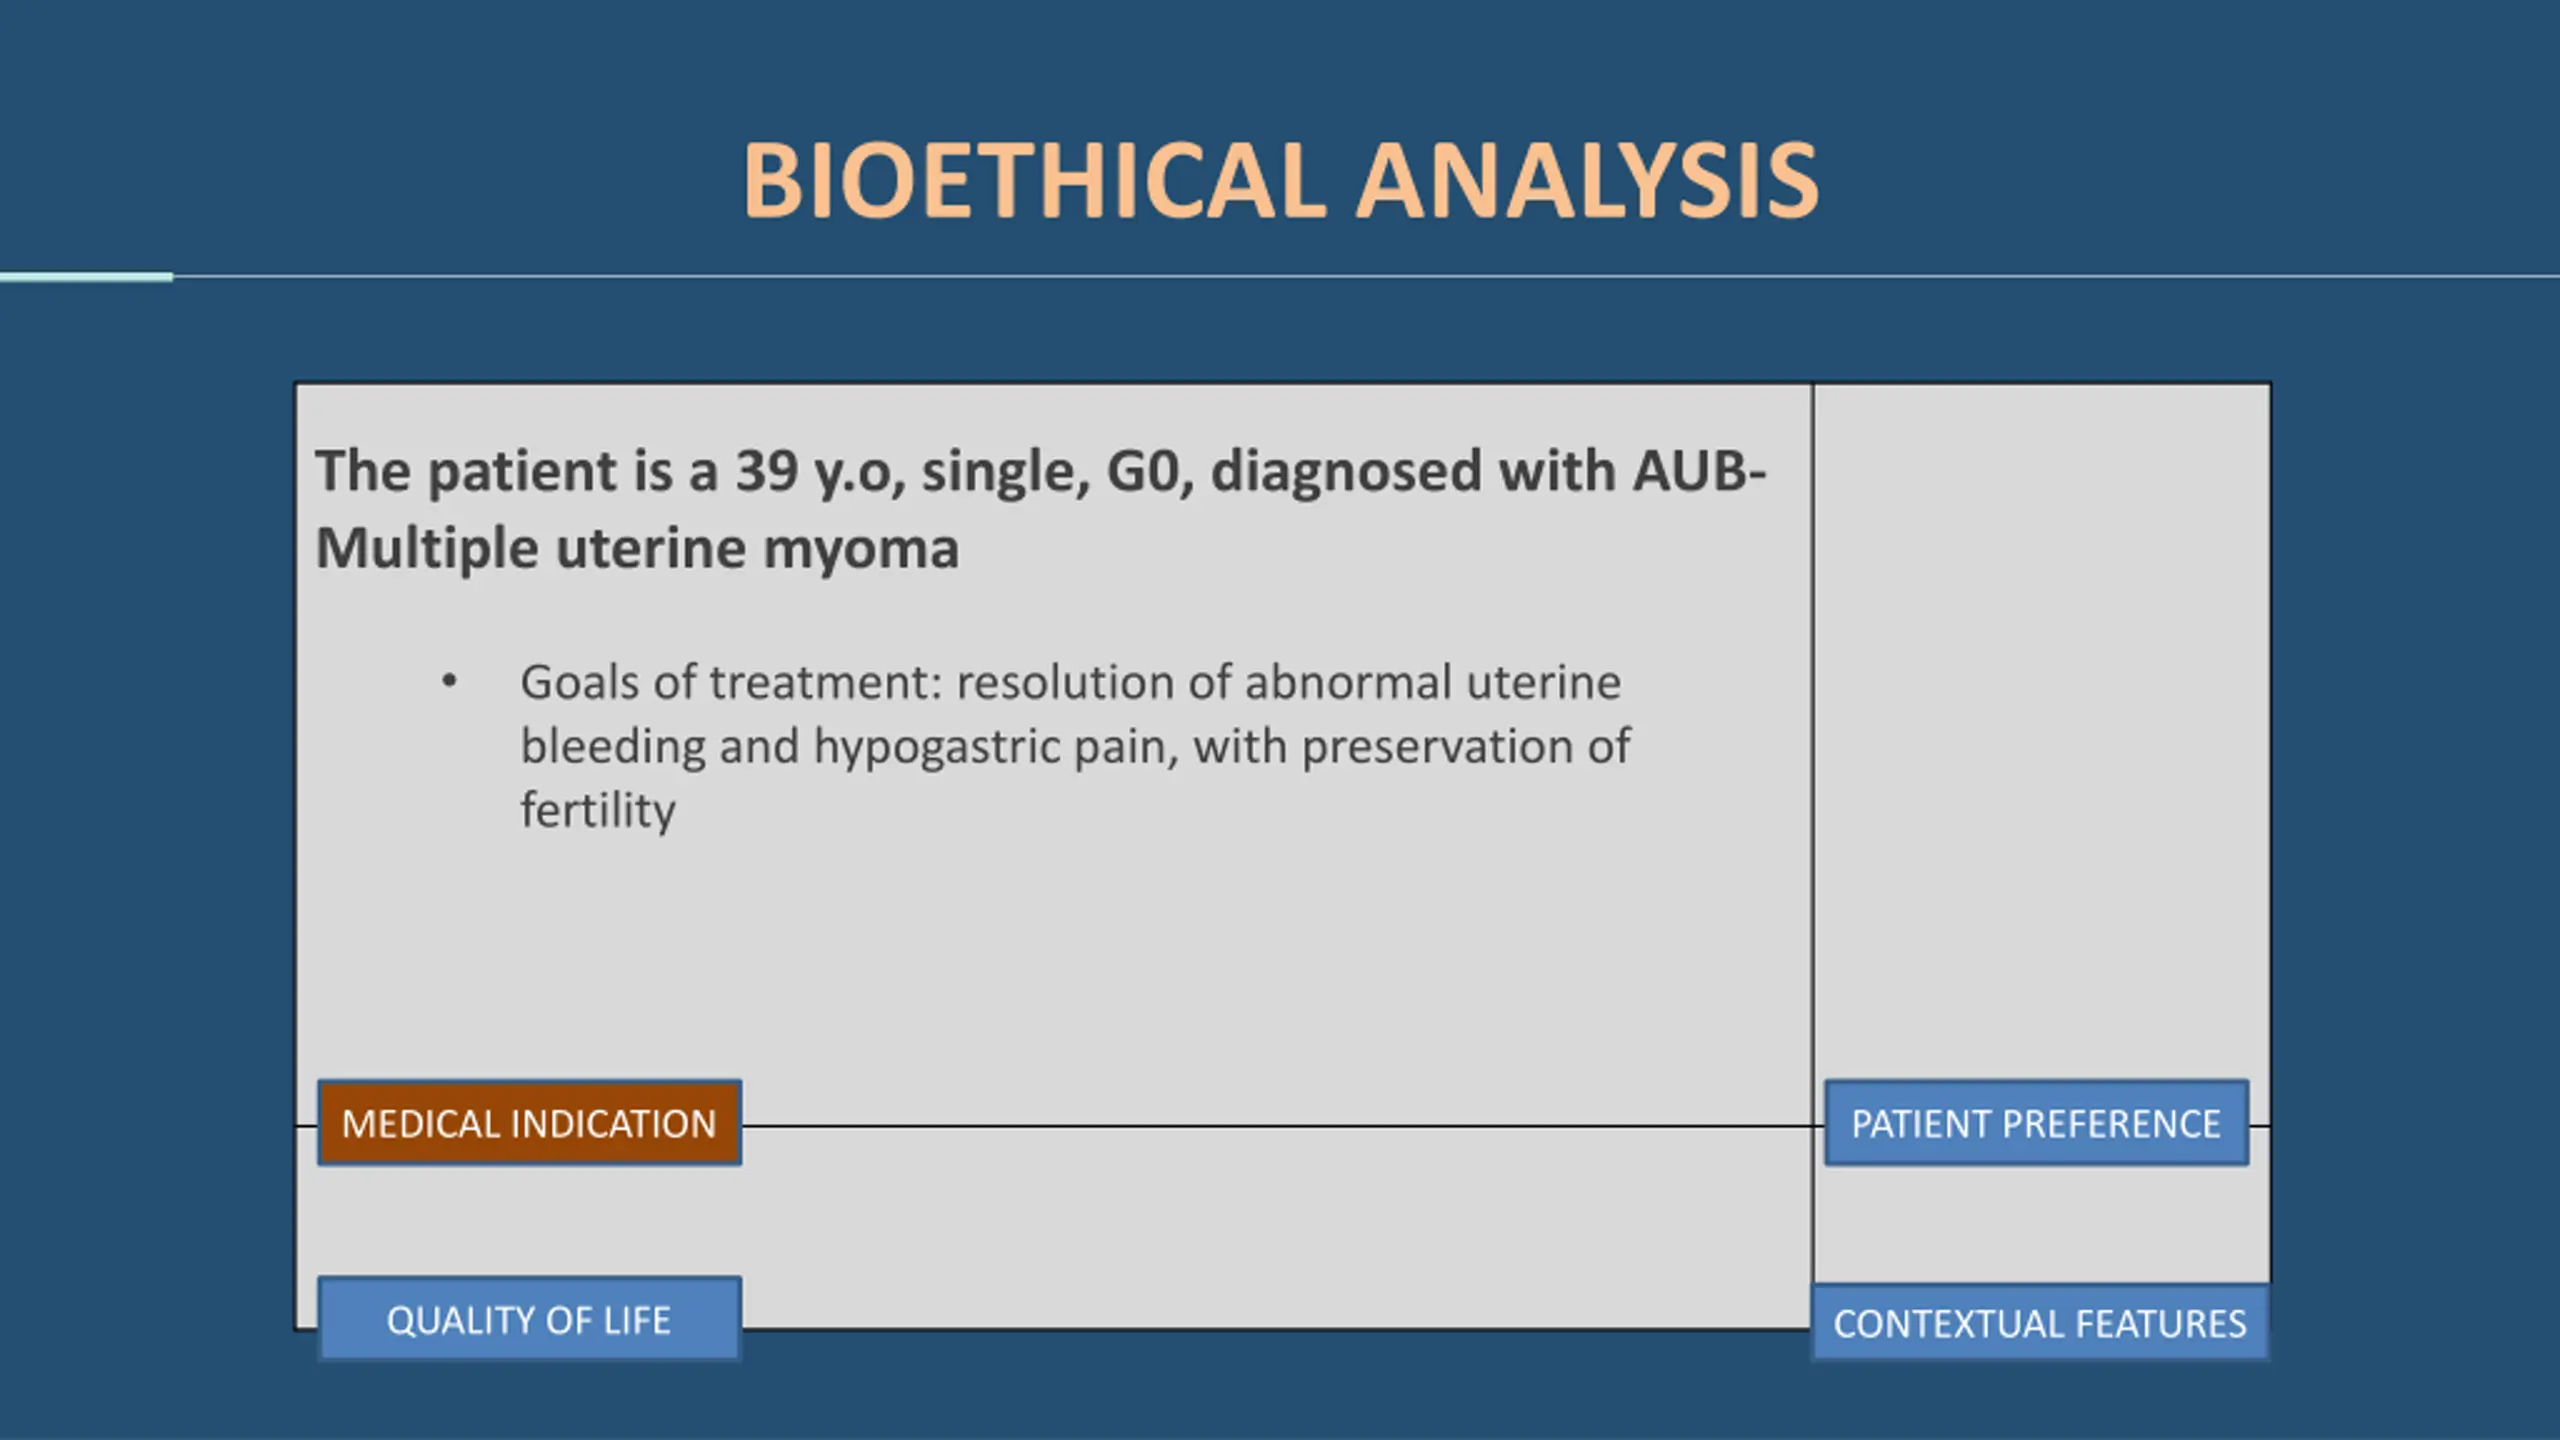Select the light blue accent bar under title
2560x1440 pixels.
86,277
